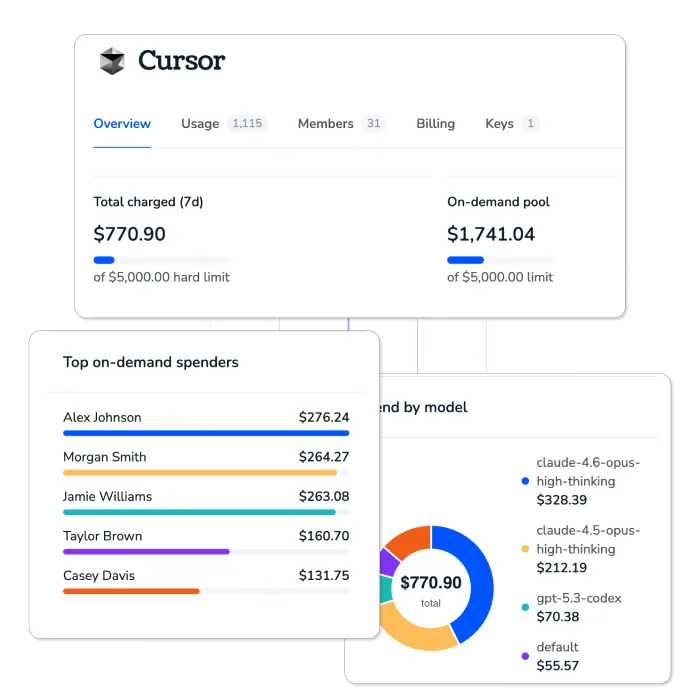Click 'of $5,000.00 limit' text
This screenshot has height=700, width=700.
[x=500, y=277]
